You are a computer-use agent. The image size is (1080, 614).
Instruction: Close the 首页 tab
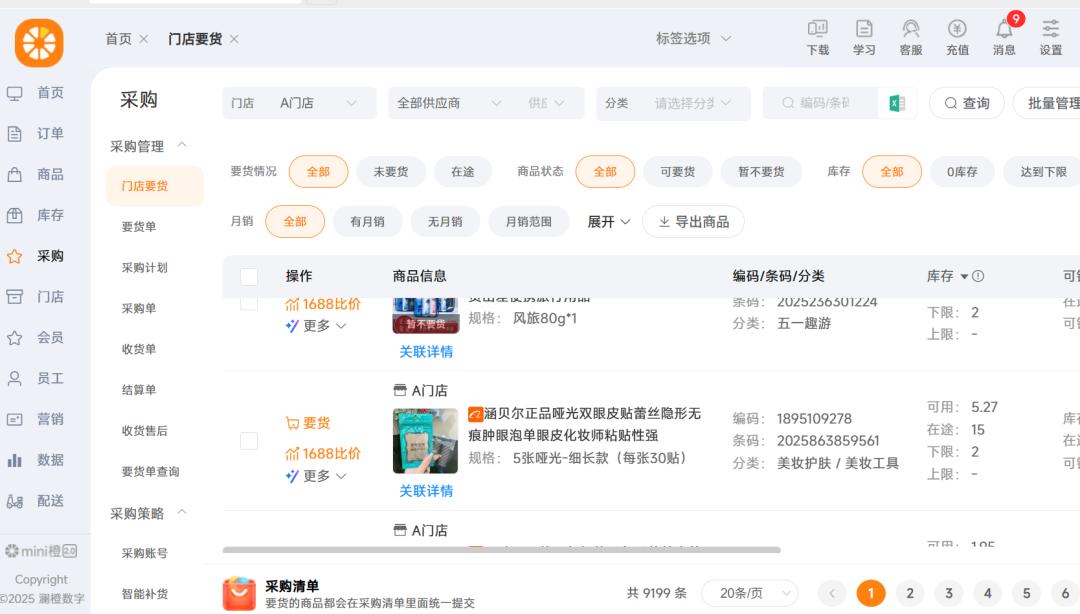[x=143, y=39]
